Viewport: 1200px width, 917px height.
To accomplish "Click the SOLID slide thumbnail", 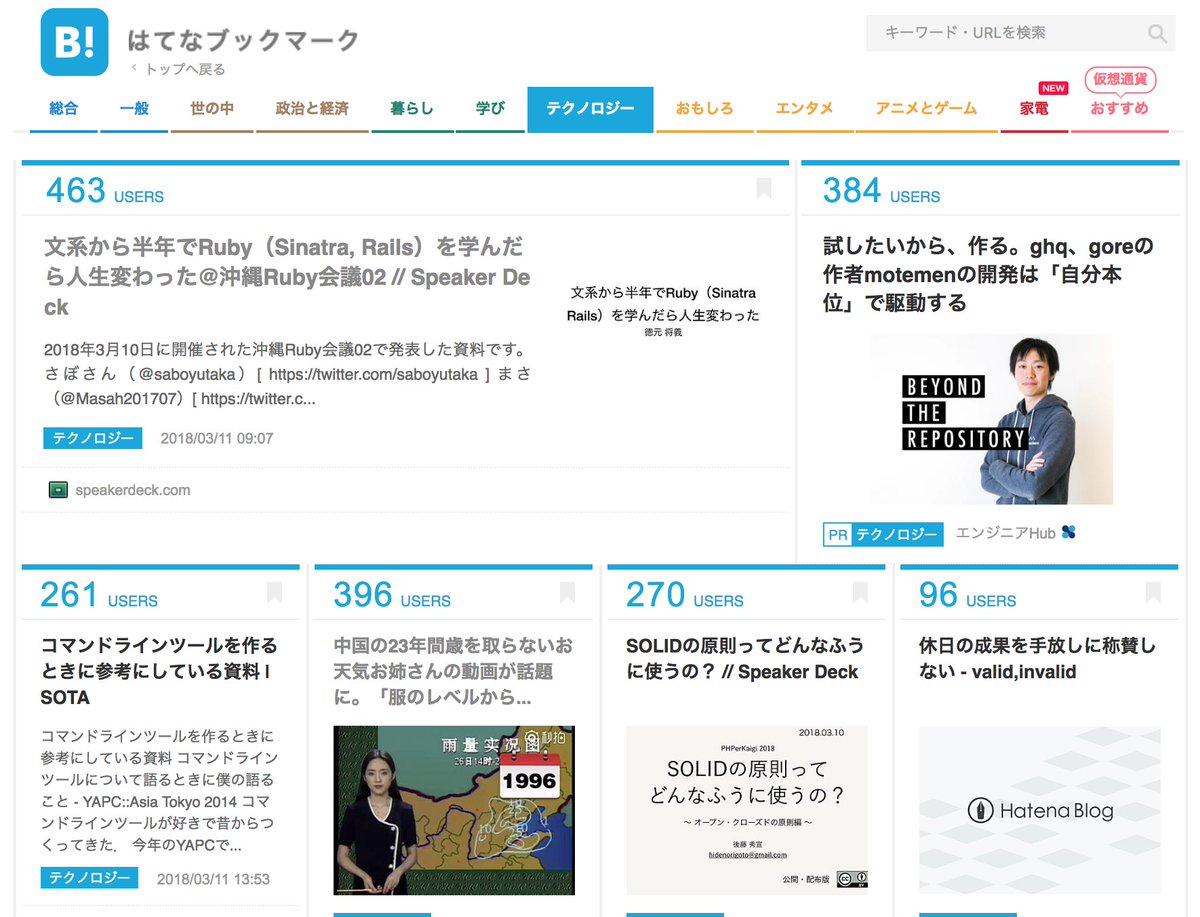I will (747, 810).
